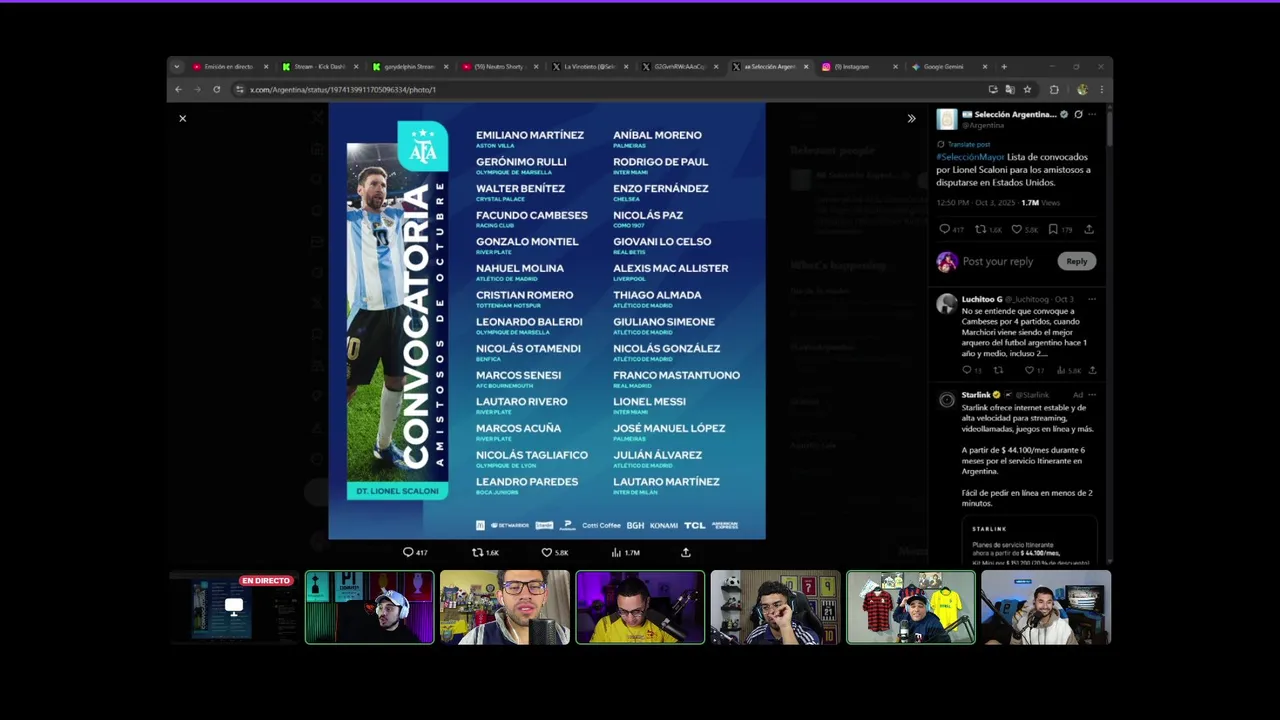Go forward with browser forward arrow
The height and width of the screenshot is (720, 1280).
(197, 89)
